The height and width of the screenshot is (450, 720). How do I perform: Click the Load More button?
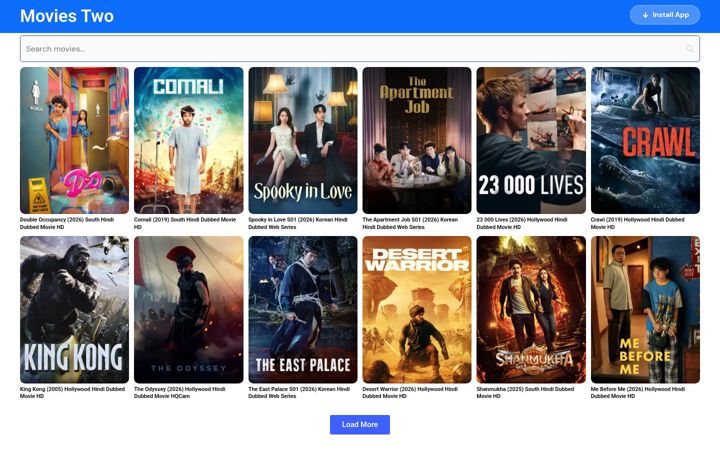point(360,425)
